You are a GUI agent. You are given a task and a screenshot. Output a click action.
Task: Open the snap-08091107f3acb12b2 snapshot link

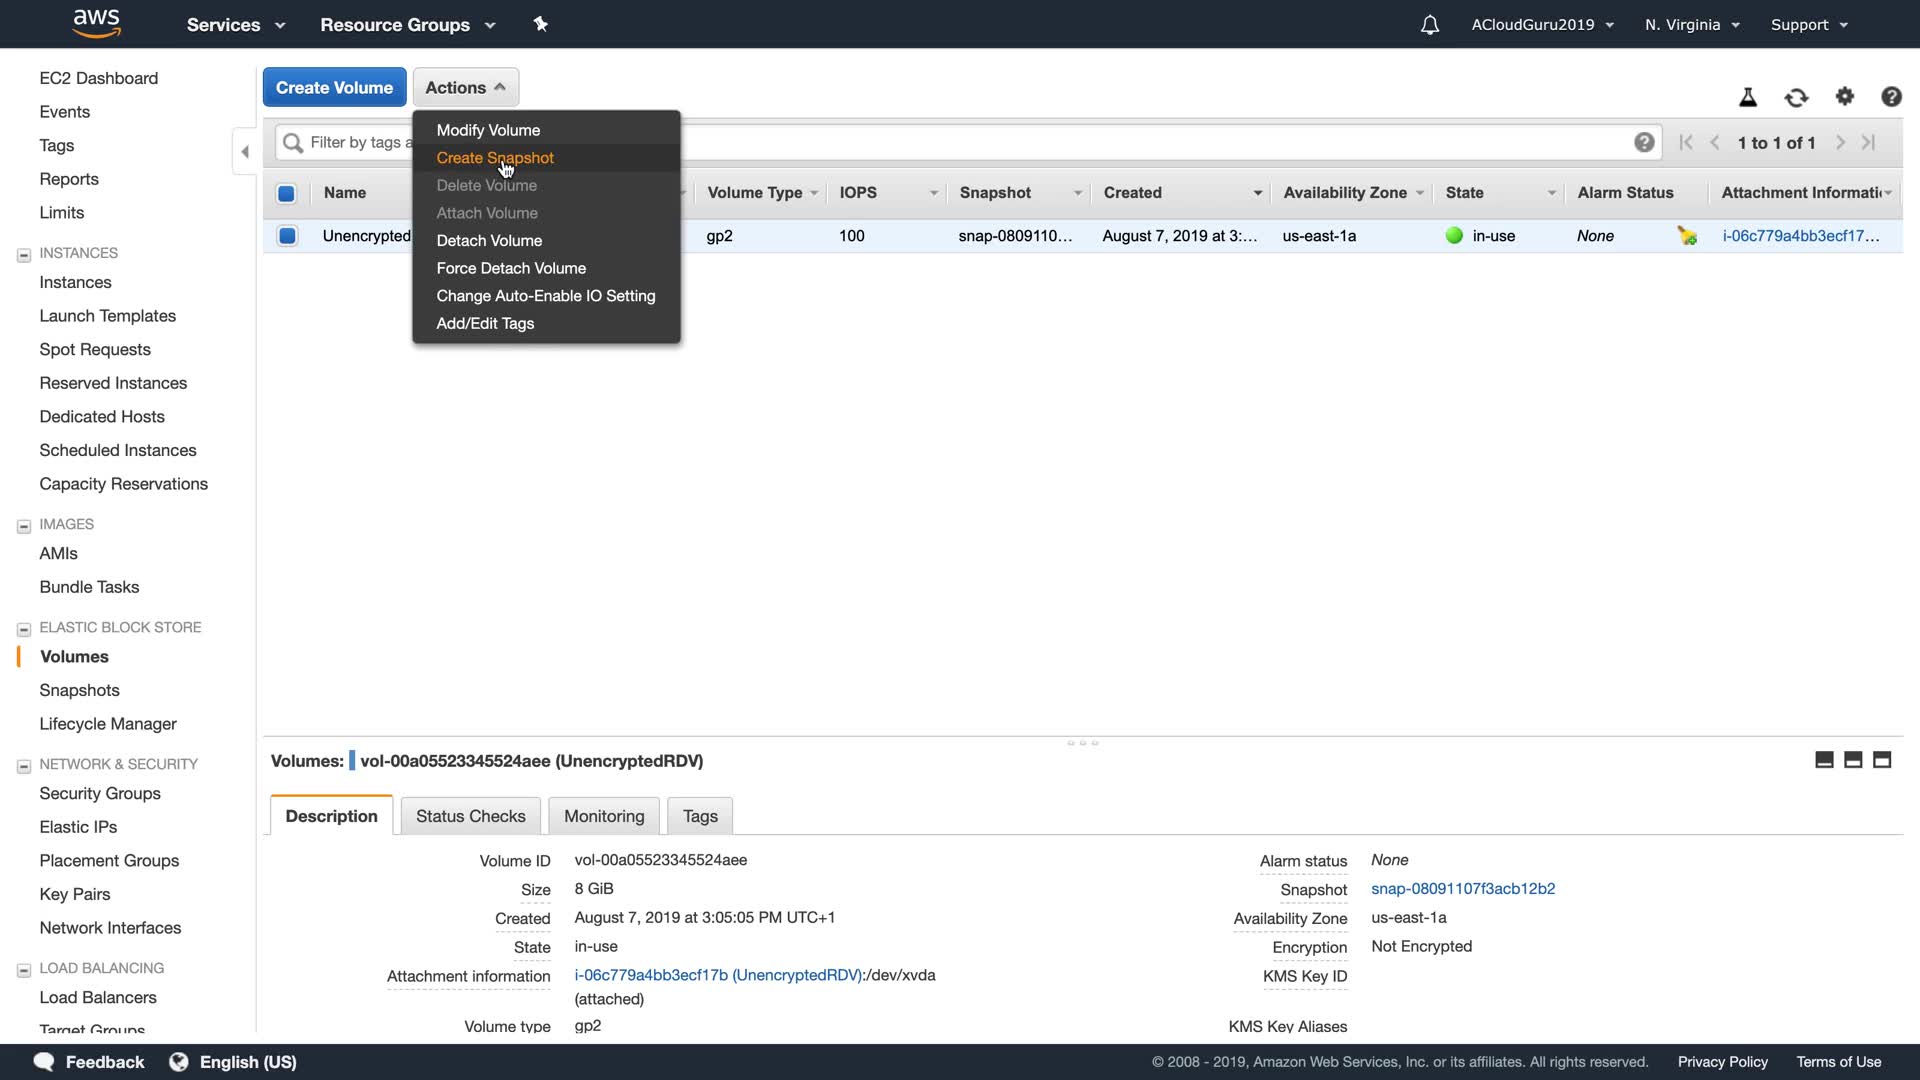(x=1462, y=889)
